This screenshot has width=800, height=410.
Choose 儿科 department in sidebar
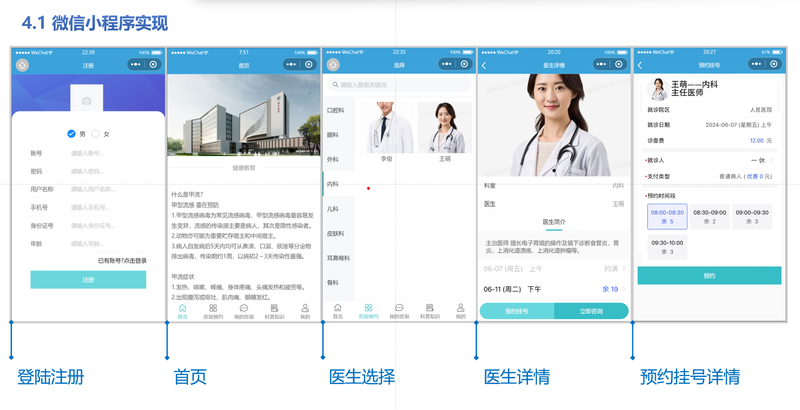coord(339,209)
